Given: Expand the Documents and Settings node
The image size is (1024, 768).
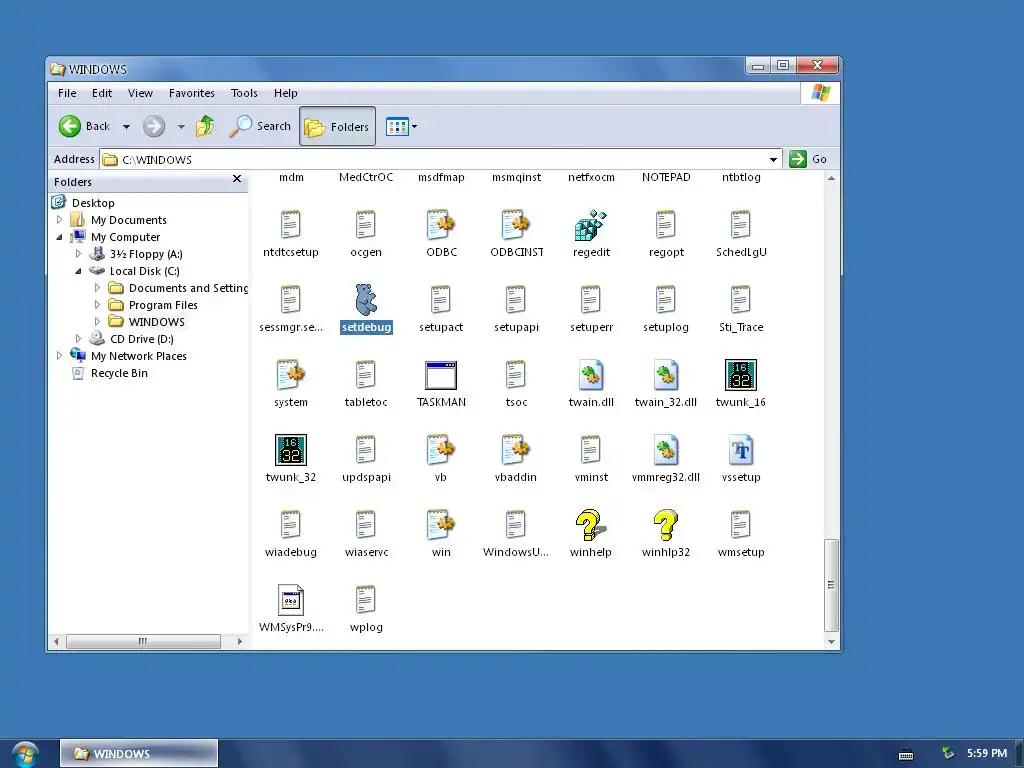Looking at the screenshot, I should pyautogui.click(x=97, y=288).
